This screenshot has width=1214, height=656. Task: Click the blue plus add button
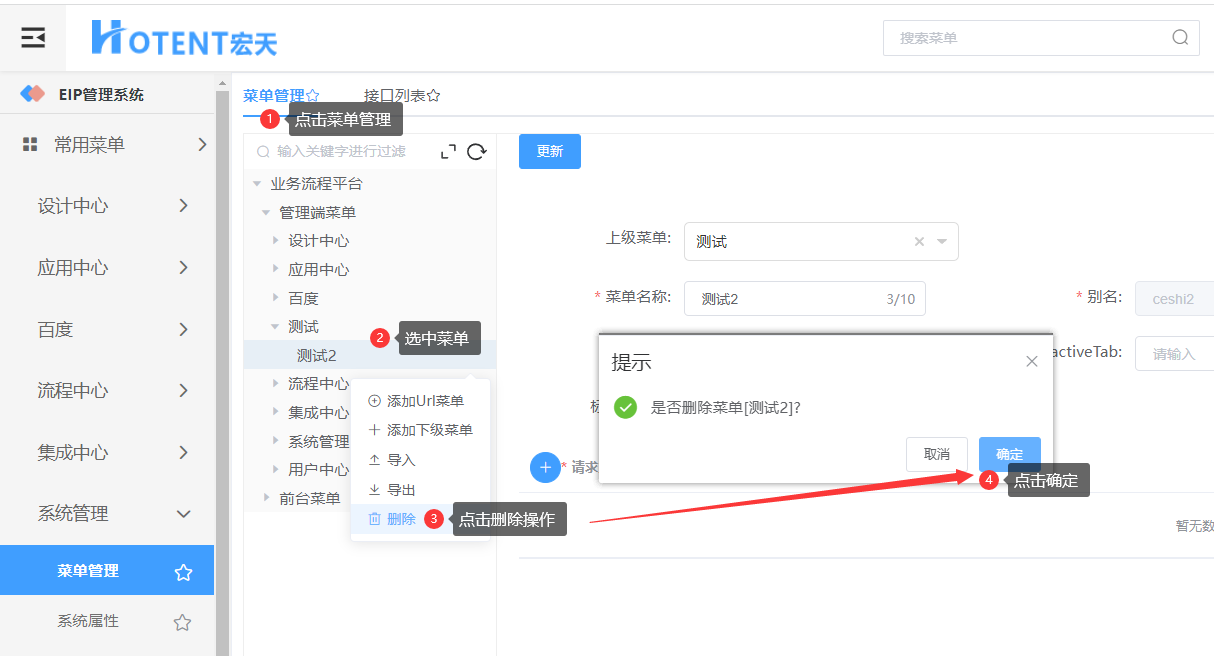545,467
